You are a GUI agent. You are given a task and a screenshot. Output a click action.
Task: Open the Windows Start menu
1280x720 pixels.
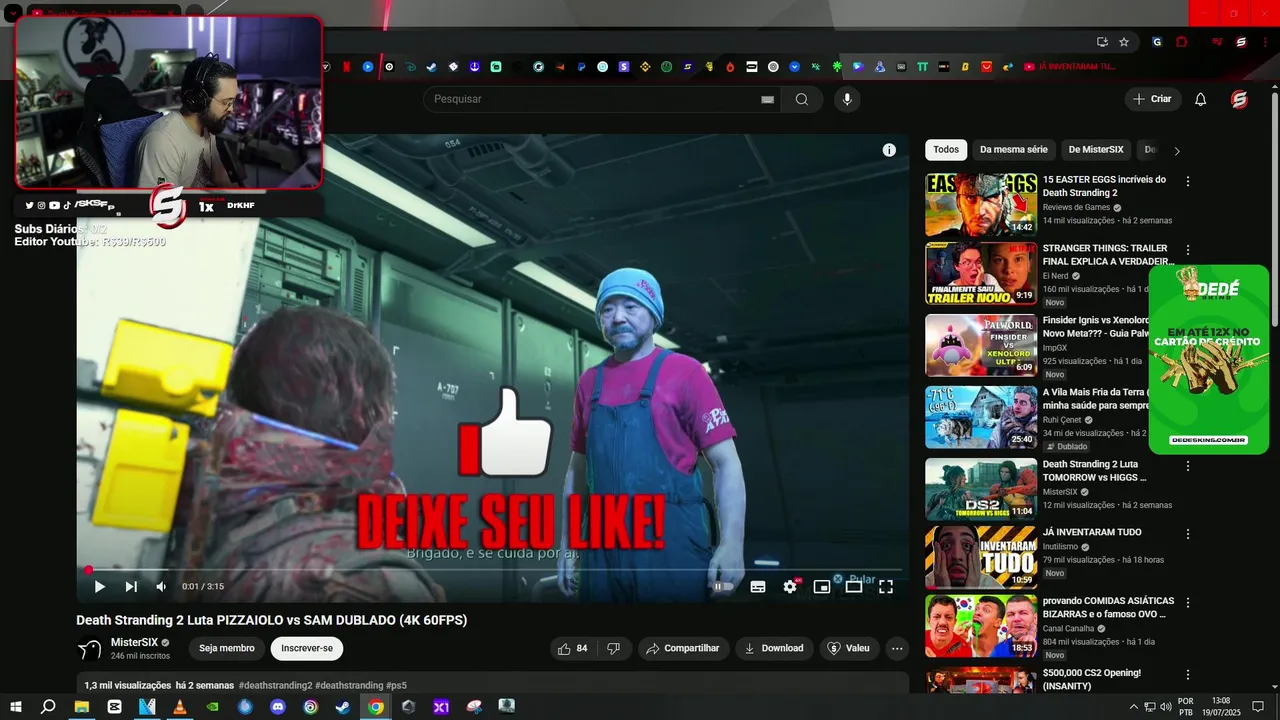[x=15, y=707]
